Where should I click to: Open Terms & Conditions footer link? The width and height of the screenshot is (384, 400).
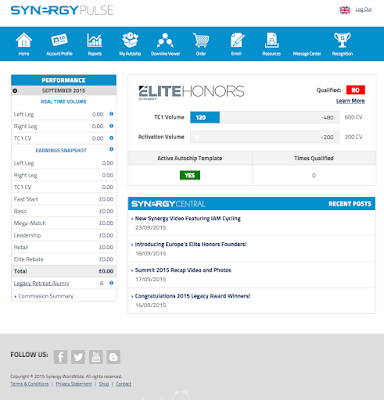[29, 384]
